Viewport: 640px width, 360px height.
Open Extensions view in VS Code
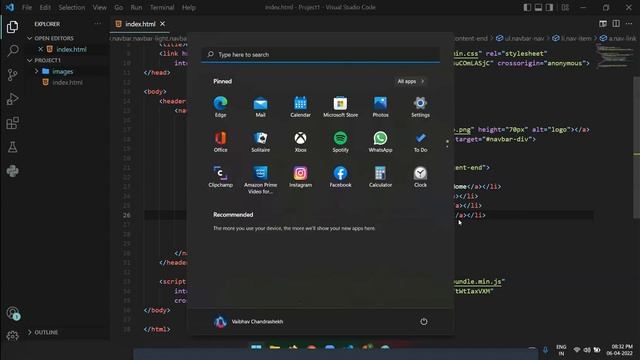pyautogui.click(x=13, y=123)
